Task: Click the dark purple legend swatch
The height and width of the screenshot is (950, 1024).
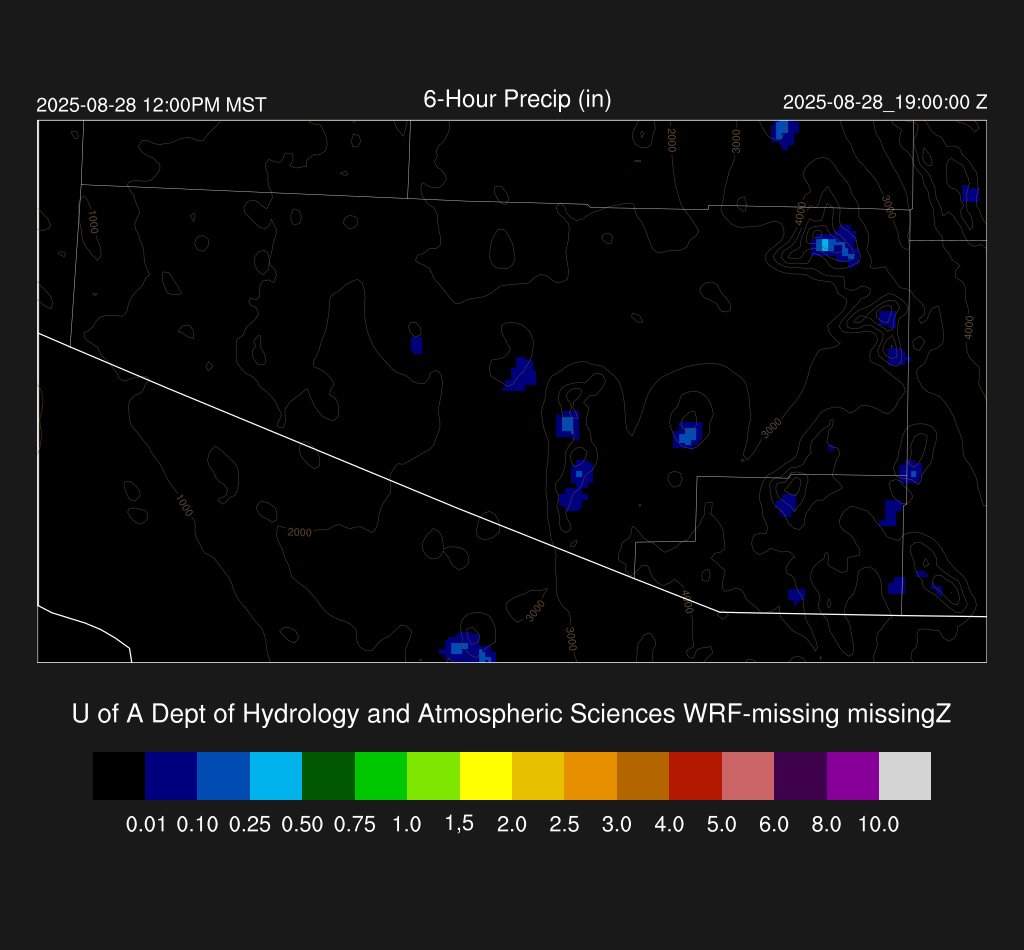Action: tap(800, 776)
